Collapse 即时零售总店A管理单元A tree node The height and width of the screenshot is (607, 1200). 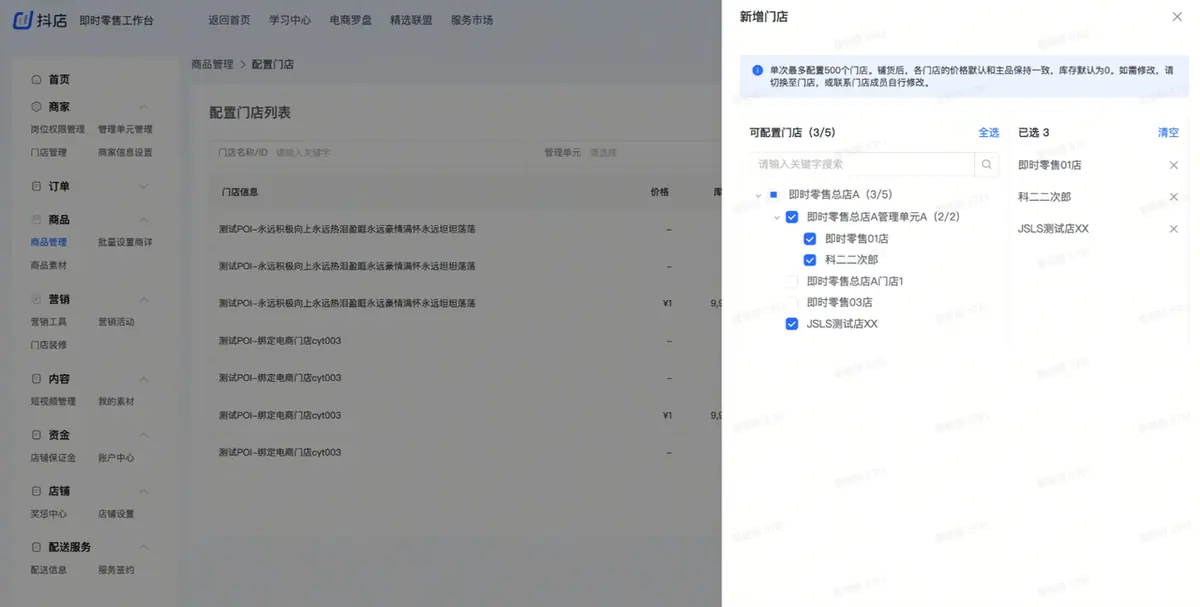point(776,217)
